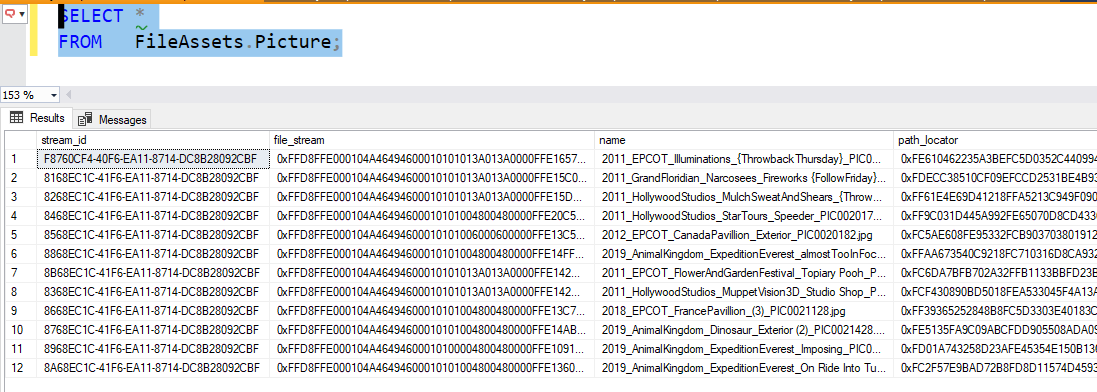This screenshot has width=1097, height=392.
Task: Select stream_id cell 8168EC1C-41F6-EA11-8714-DC8B28092CBF
Action: (153, 178)
